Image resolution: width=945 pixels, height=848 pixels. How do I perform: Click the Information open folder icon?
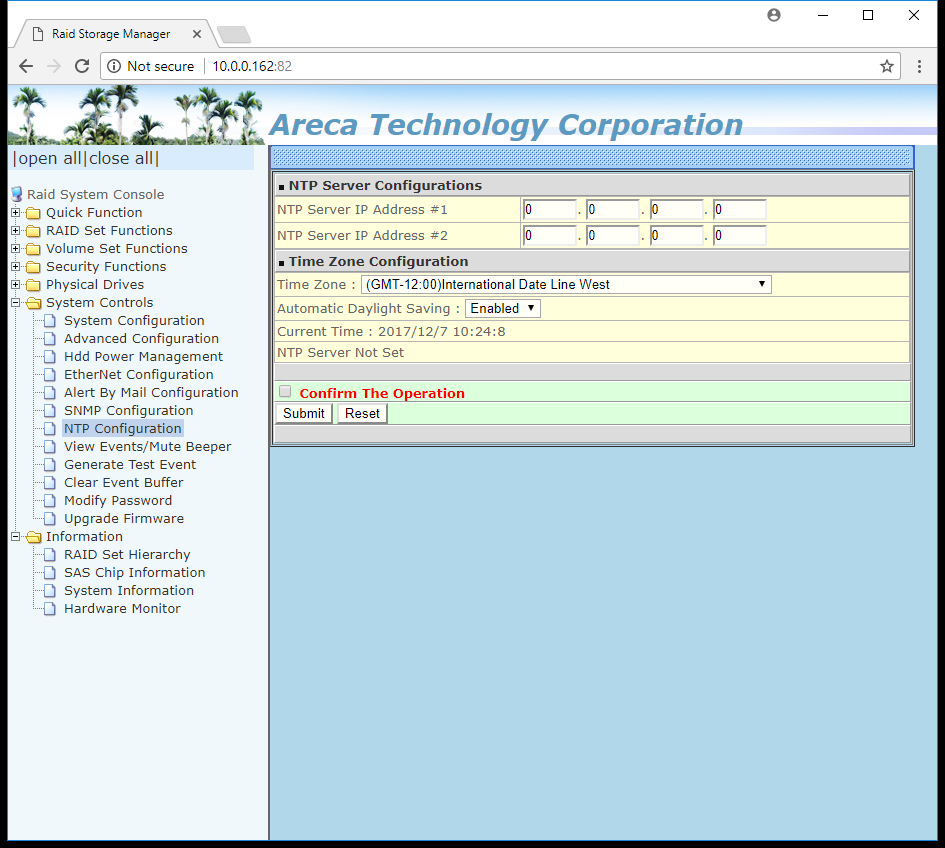coord(34,537)
